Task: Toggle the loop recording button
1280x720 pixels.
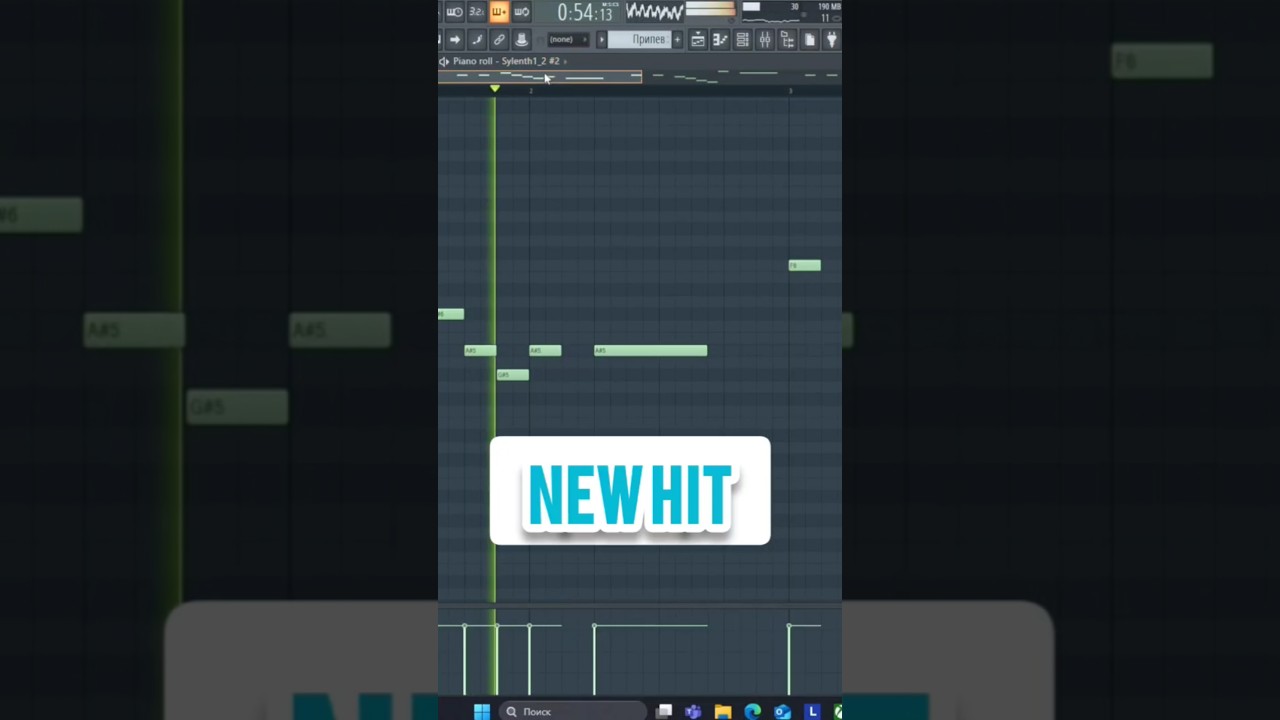Action: point(521,12)
